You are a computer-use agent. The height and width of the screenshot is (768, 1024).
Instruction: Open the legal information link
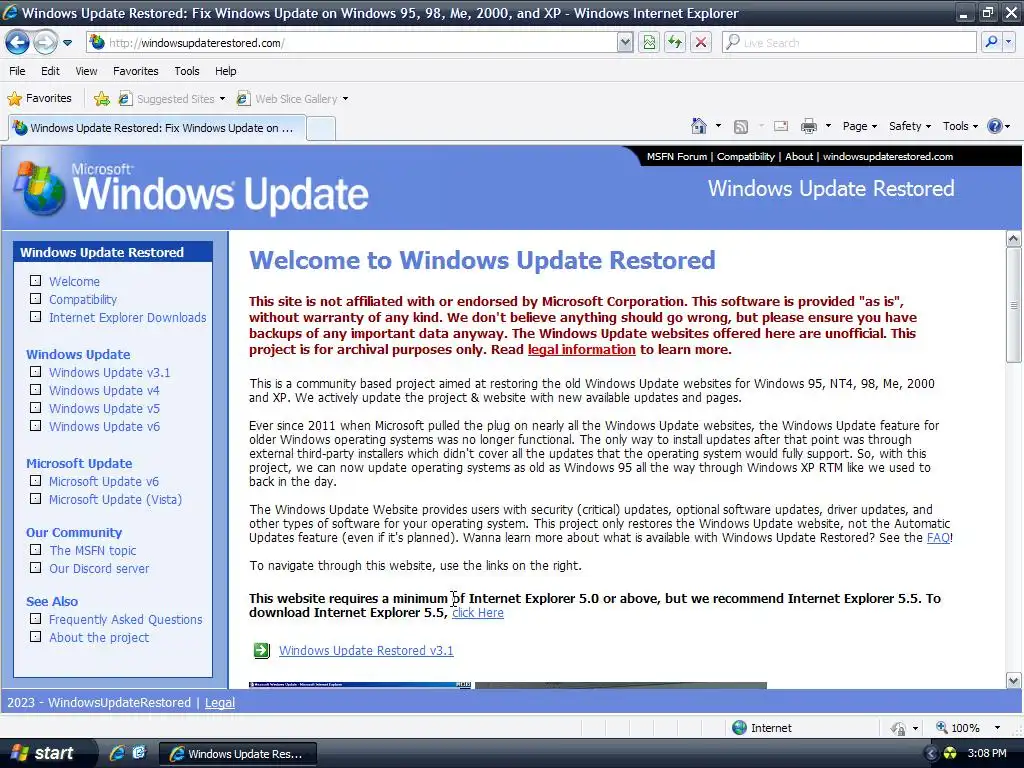[581, 349]
